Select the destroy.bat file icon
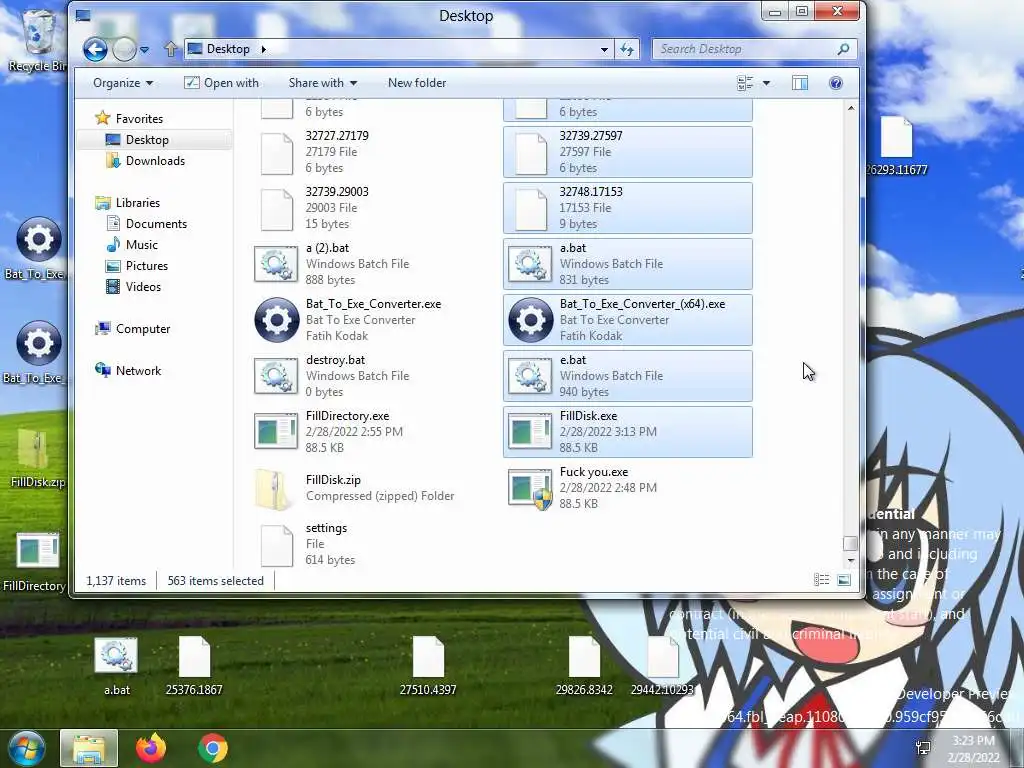Screen dimensions: 1024x768 (x=276, y=376)
